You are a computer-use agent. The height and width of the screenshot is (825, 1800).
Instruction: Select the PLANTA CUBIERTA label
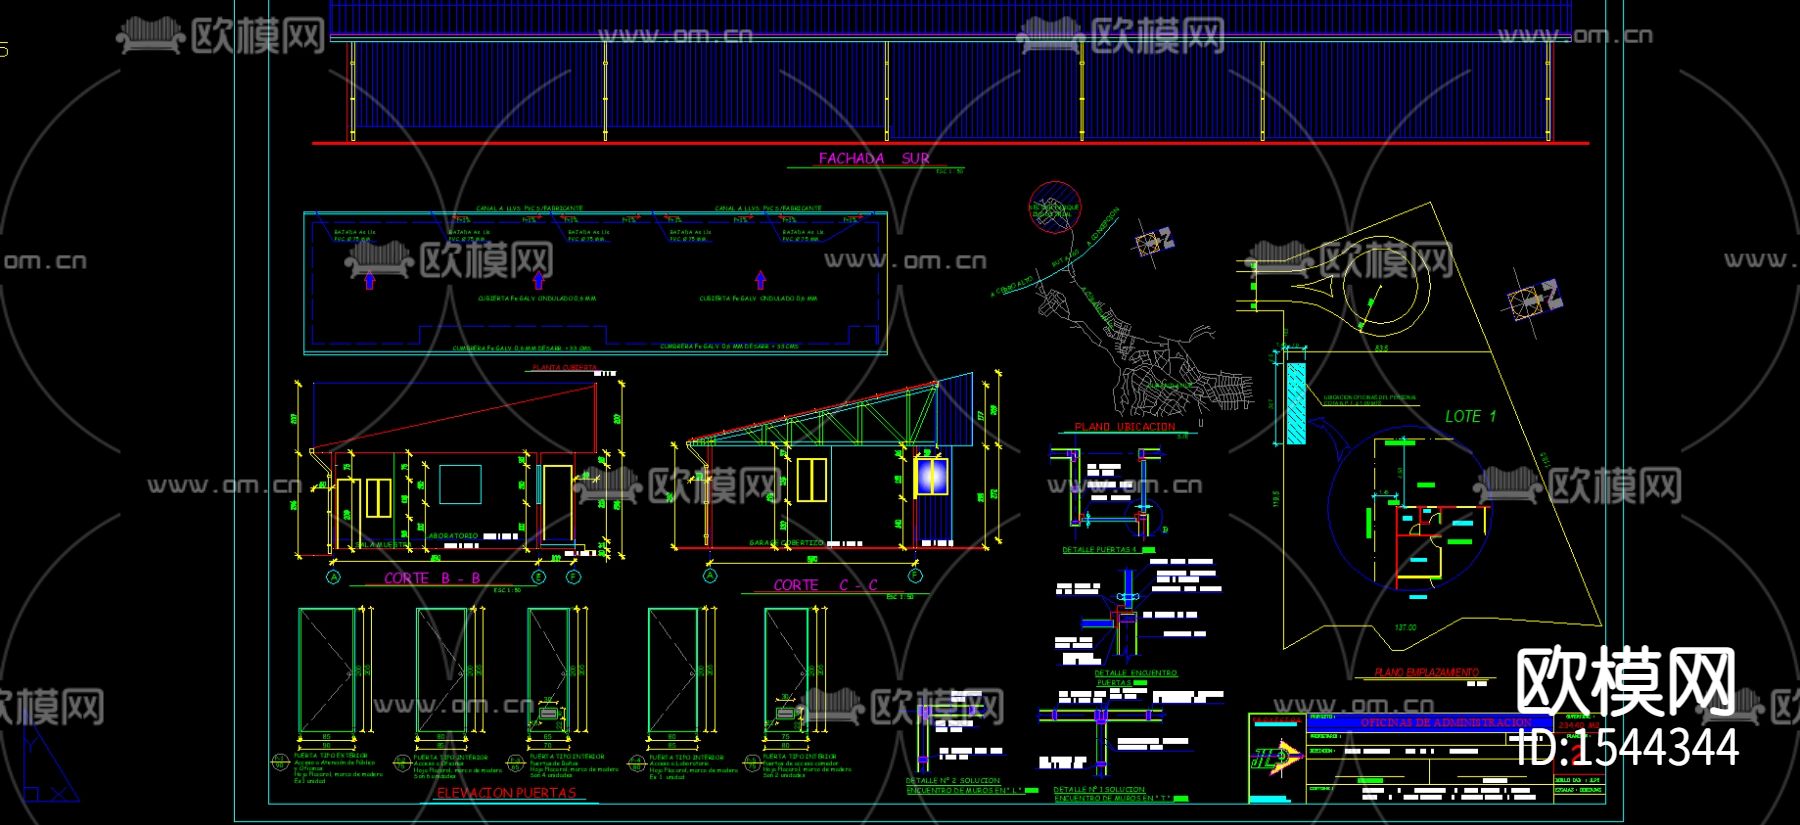[x=563, y=368]
